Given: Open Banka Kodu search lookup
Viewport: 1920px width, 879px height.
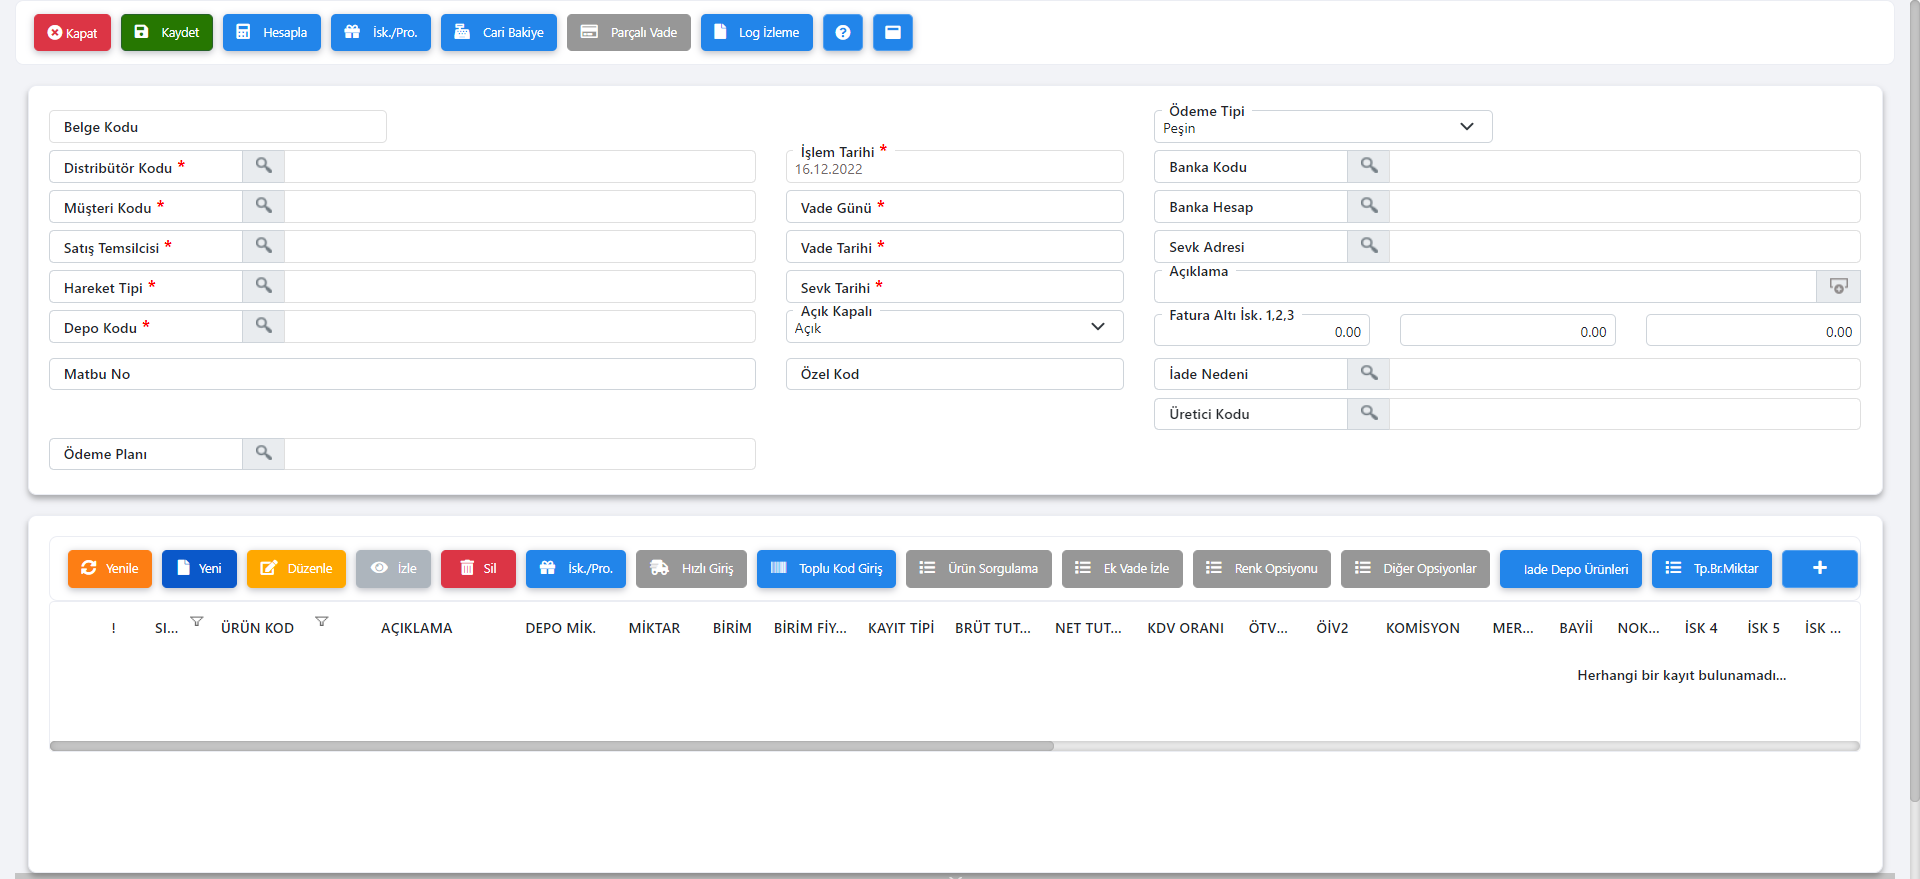Looking at the screenshot, I should click(x=1368, y=166).
